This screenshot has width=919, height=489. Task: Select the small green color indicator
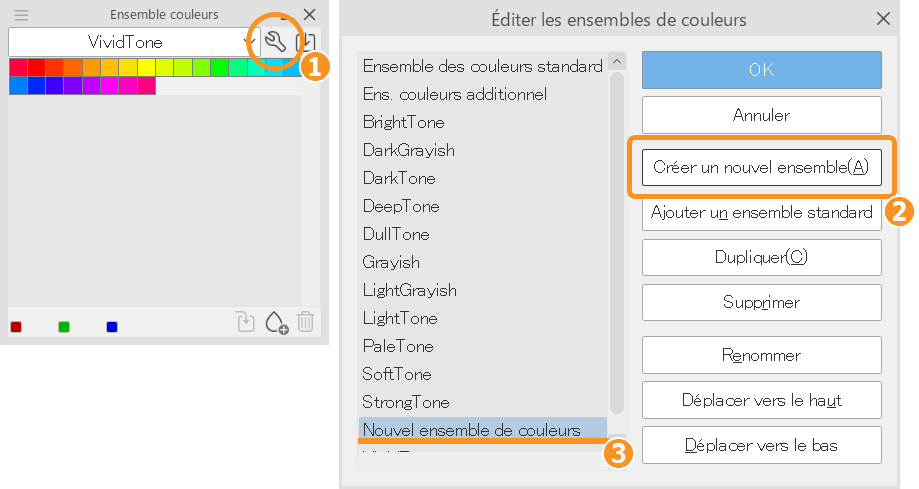(x=64, y=327)
